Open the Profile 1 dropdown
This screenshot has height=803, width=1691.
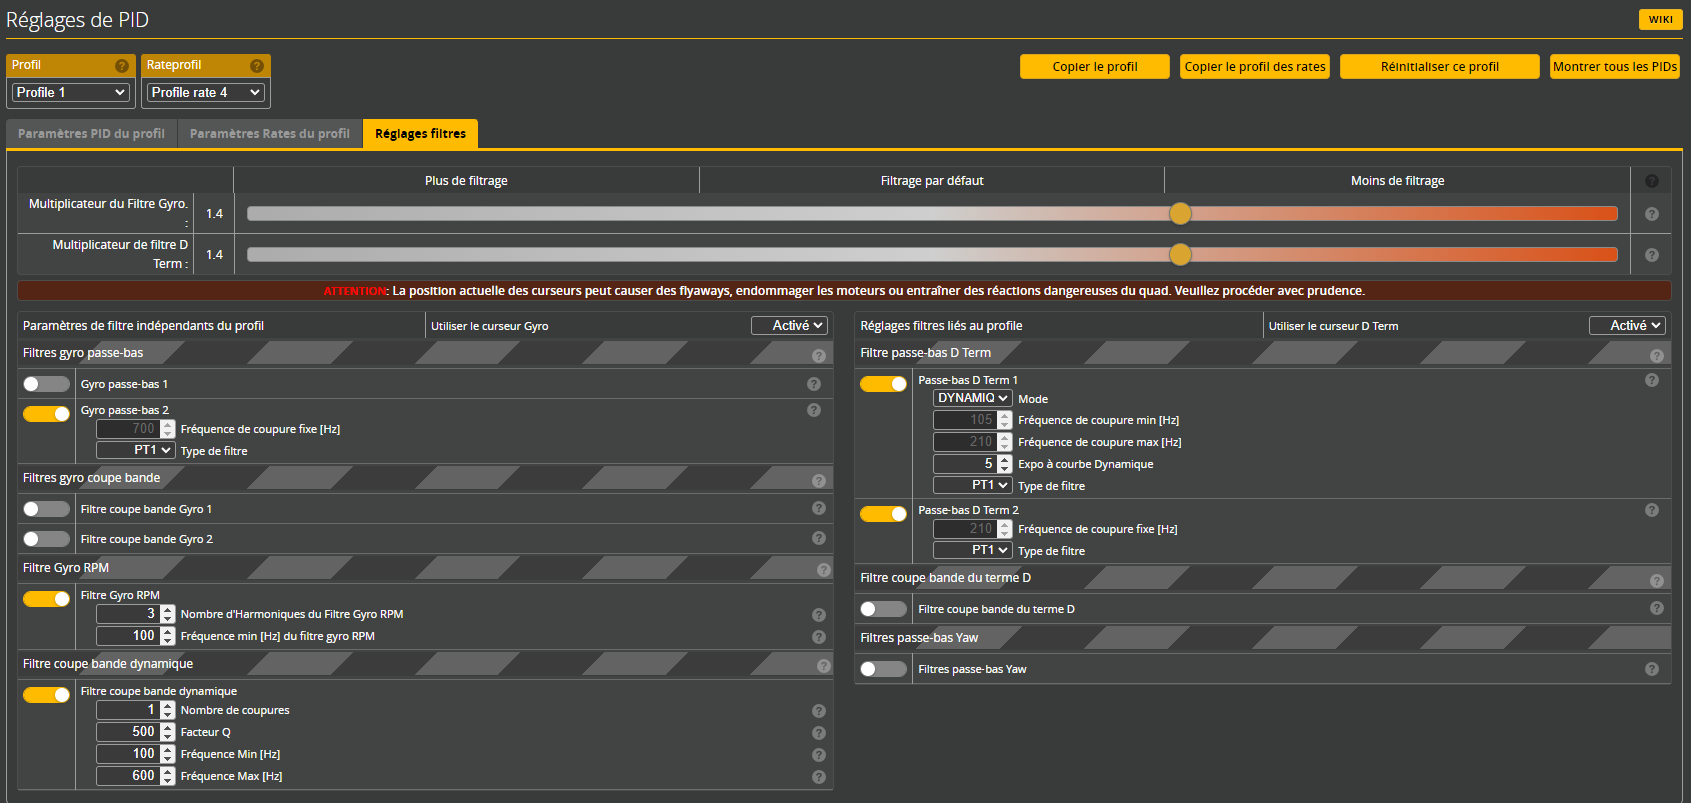click(71, 92)
